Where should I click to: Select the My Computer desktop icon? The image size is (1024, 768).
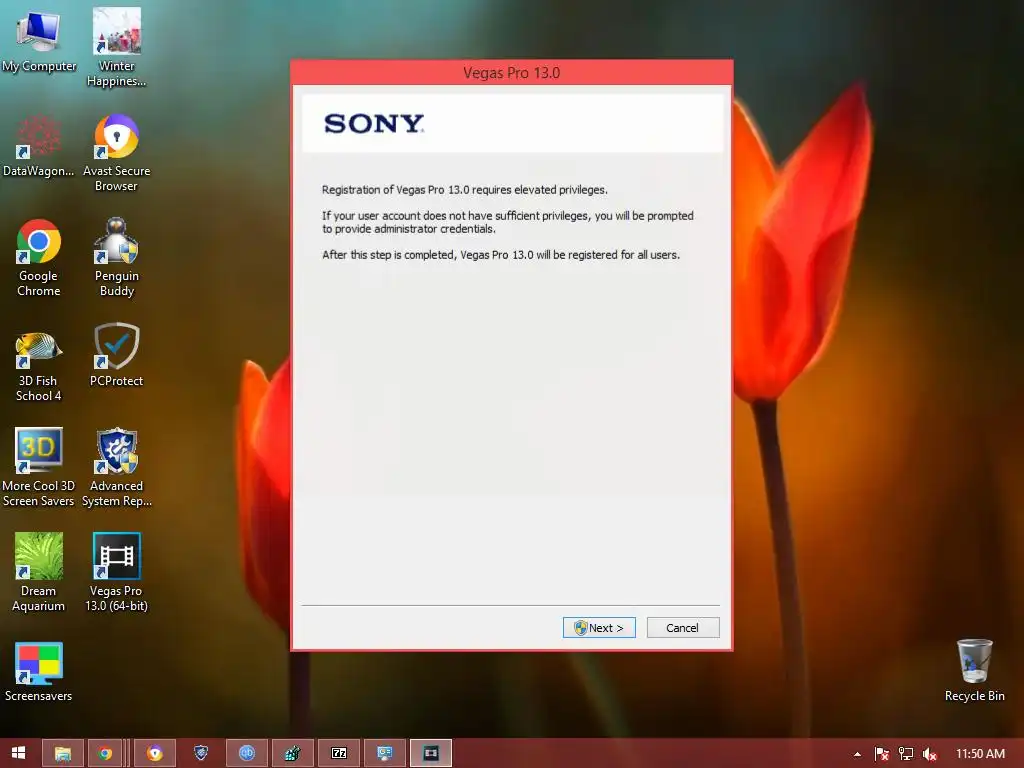coord(39,40)
